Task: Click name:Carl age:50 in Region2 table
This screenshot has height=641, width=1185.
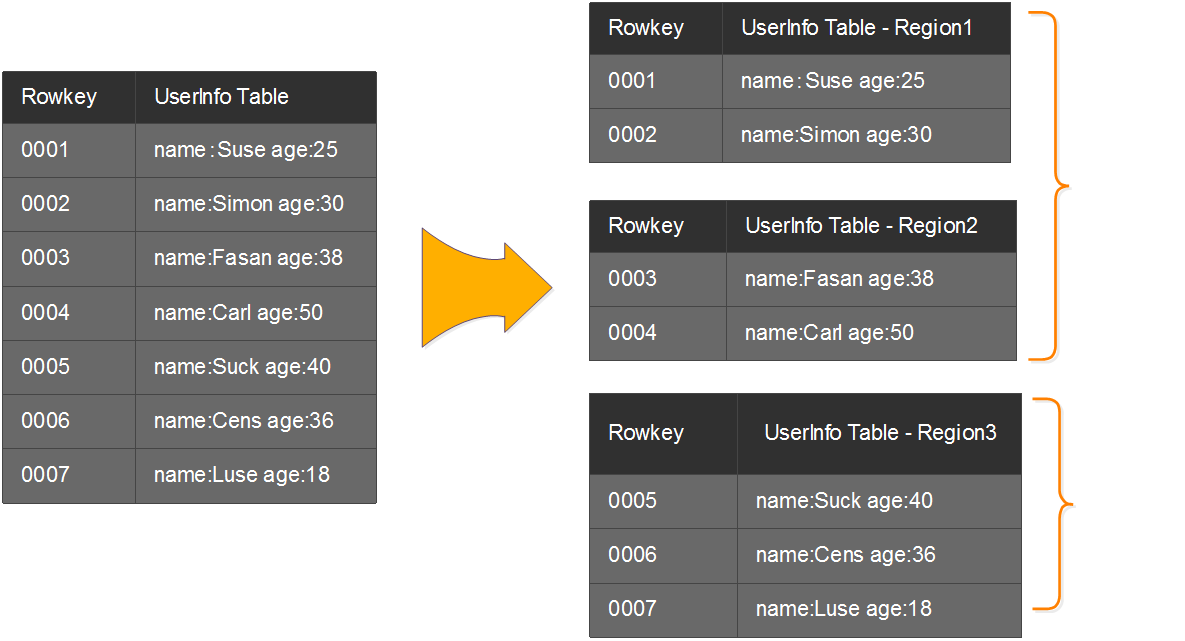Action: click(x=829, y=333)
